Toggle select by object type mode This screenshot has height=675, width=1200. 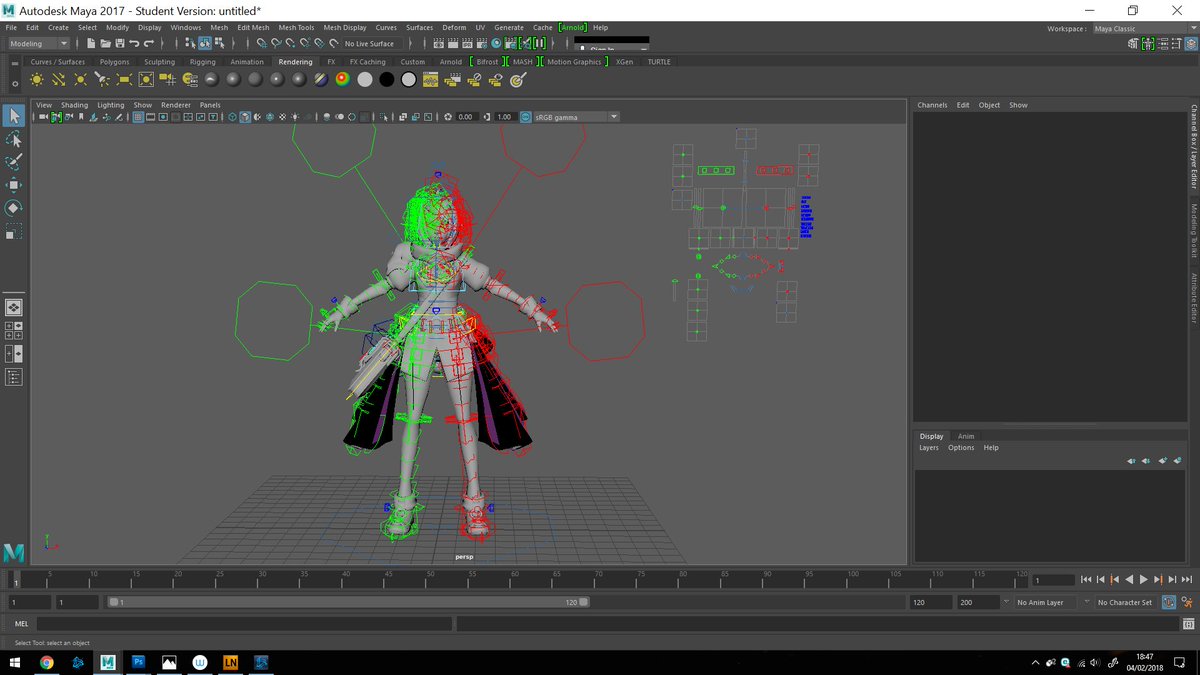pyautogui.click(x=204, y=43)
